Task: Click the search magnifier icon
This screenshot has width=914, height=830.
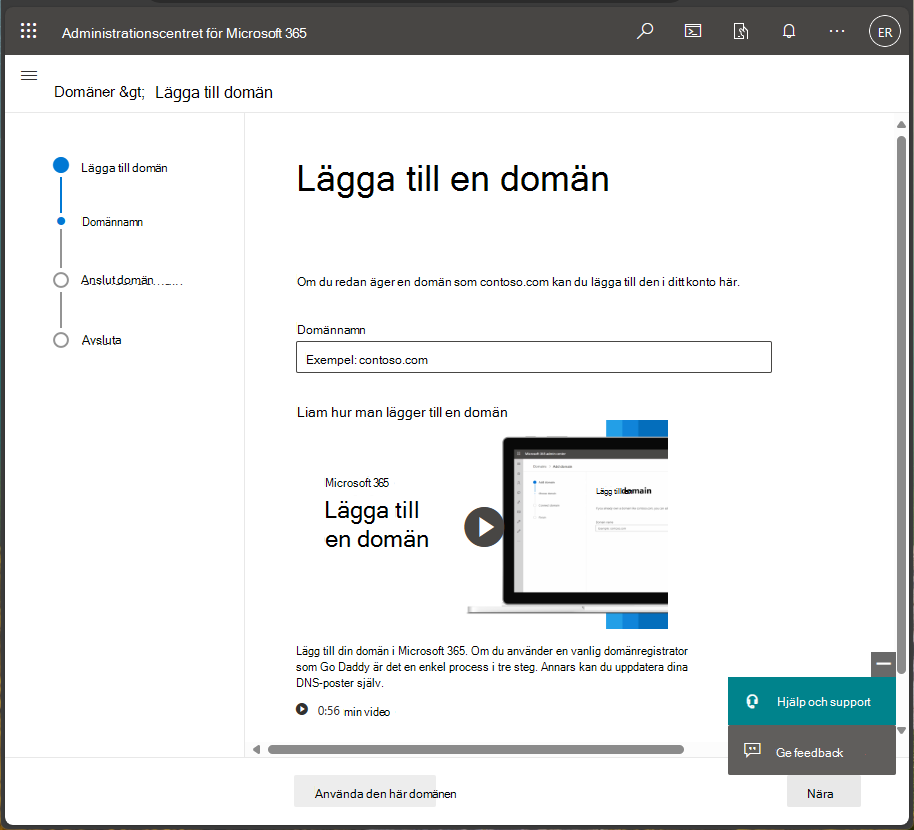Action: click(645, 31)
